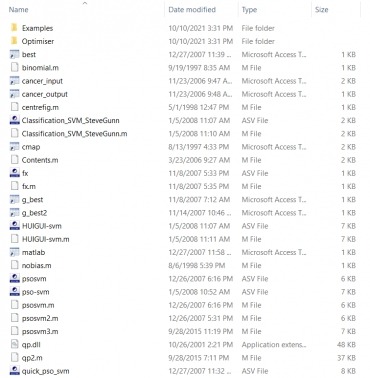This screenshot has width=370, height=378.
Task: Select the file name qp2.m
Action: [x=32, y=358]
